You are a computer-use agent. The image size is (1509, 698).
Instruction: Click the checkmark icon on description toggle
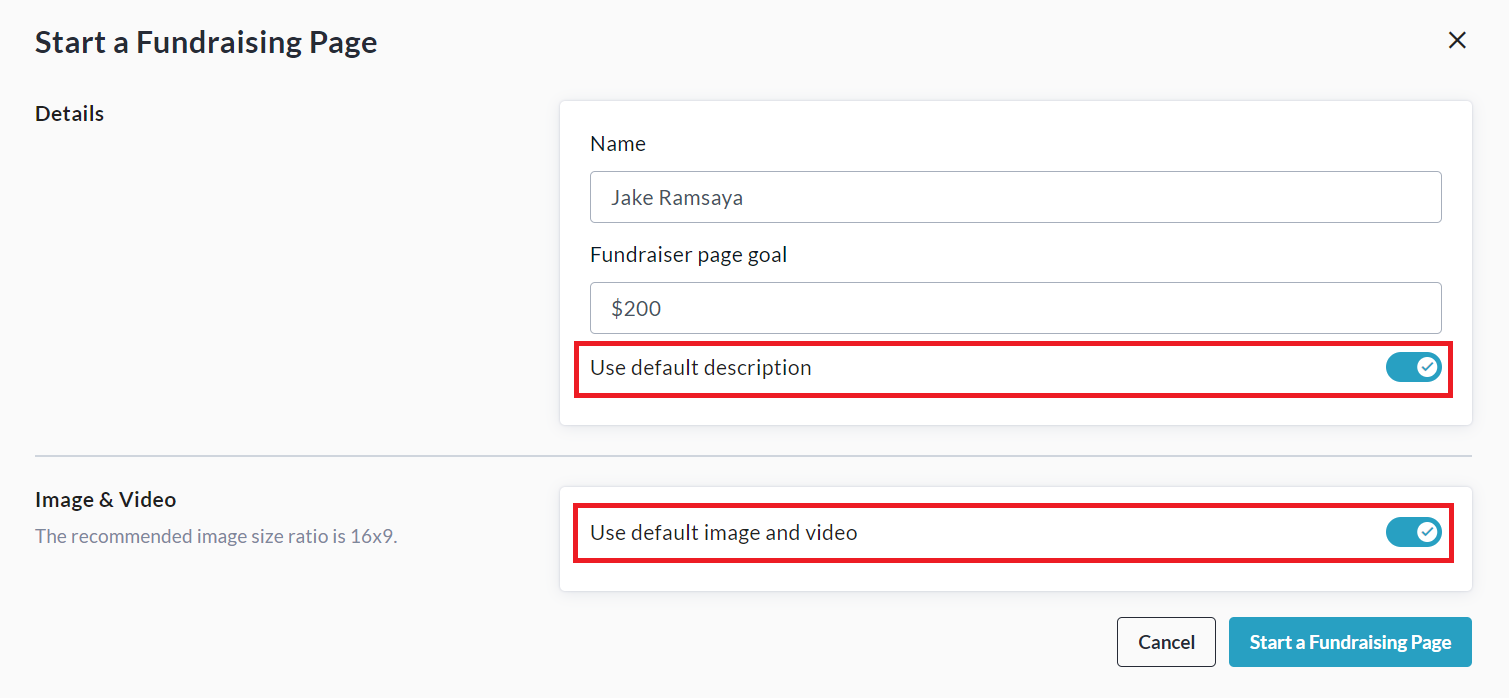(x=1427, y=368)
